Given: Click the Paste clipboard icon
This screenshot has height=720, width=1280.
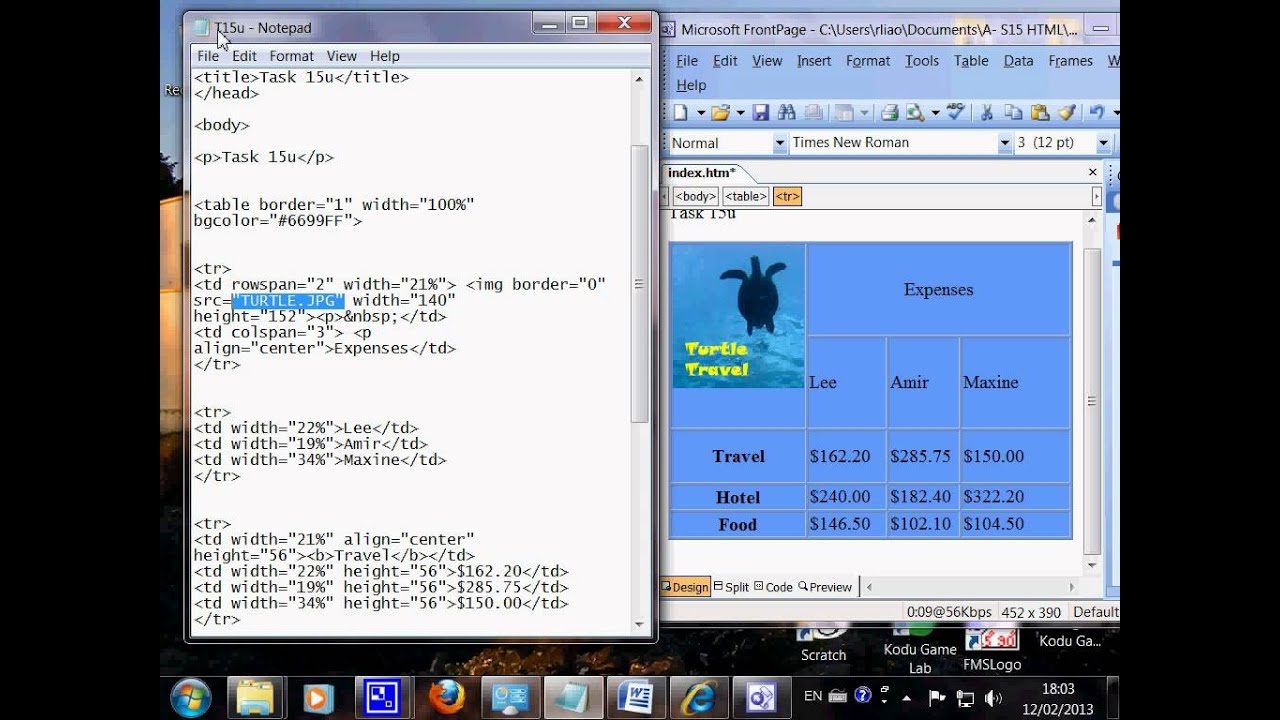Looking at the screenshot, I should pyautogui.click(x=1040, y=113).
